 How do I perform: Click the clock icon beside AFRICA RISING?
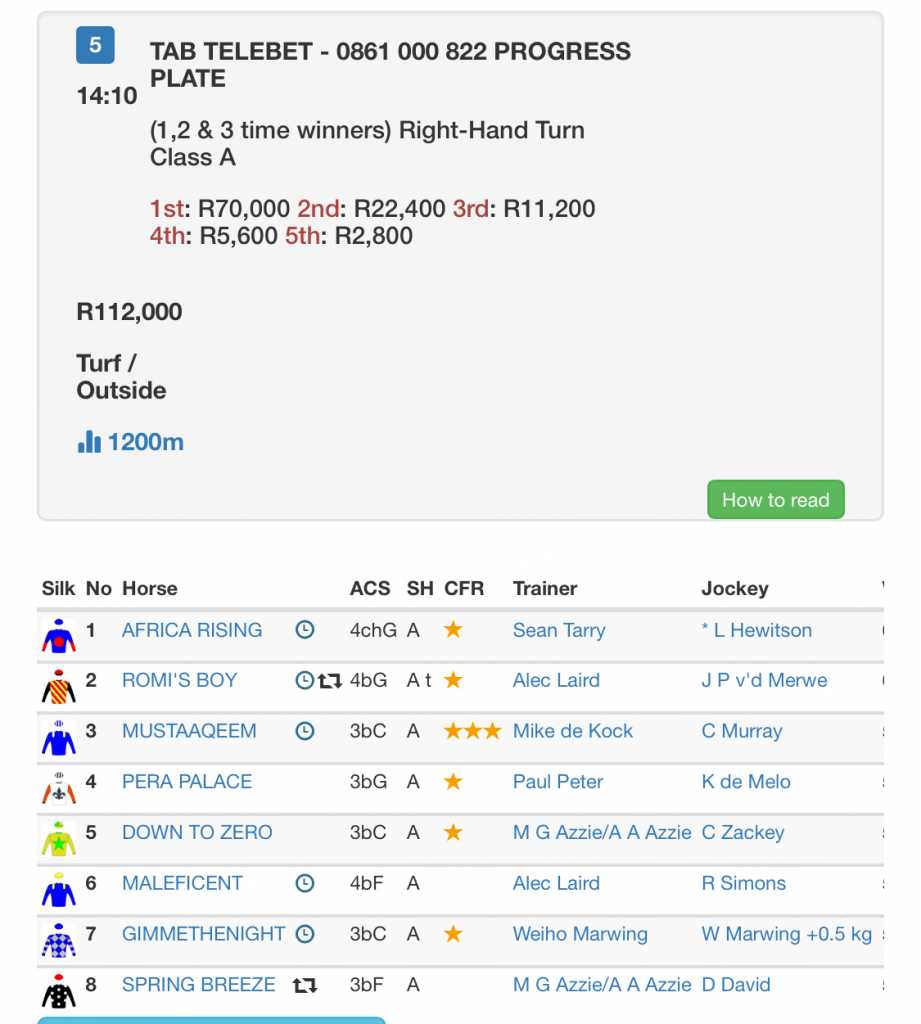pyautogui.click(x=305, y=630)
